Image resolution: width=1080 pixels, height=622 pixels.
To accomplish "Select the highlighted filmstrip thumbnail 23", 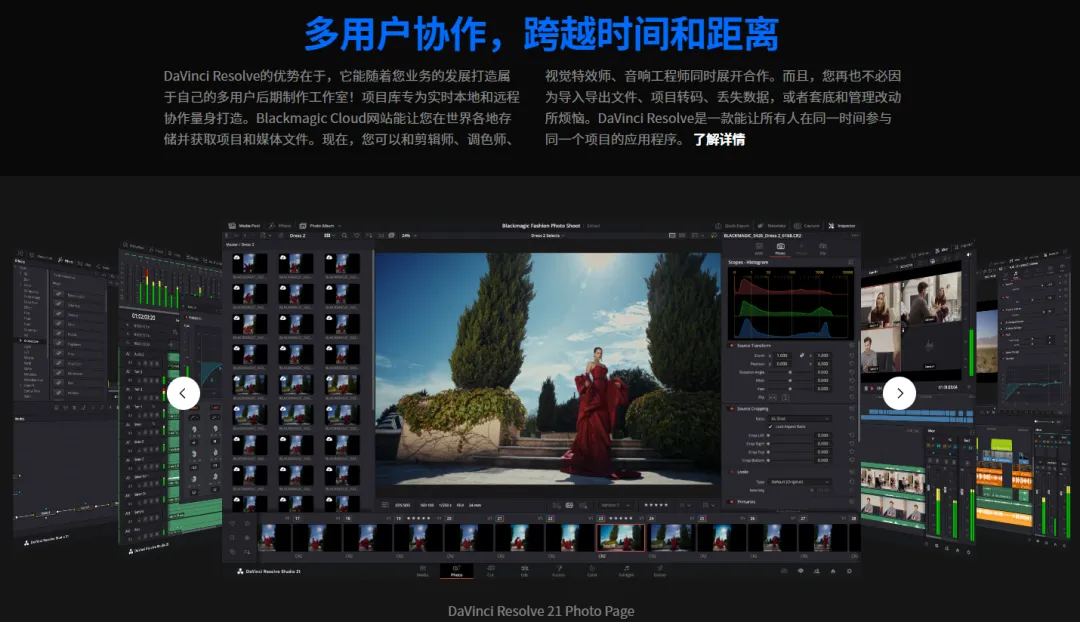I will pyautogui.click(x=621, y=537).
